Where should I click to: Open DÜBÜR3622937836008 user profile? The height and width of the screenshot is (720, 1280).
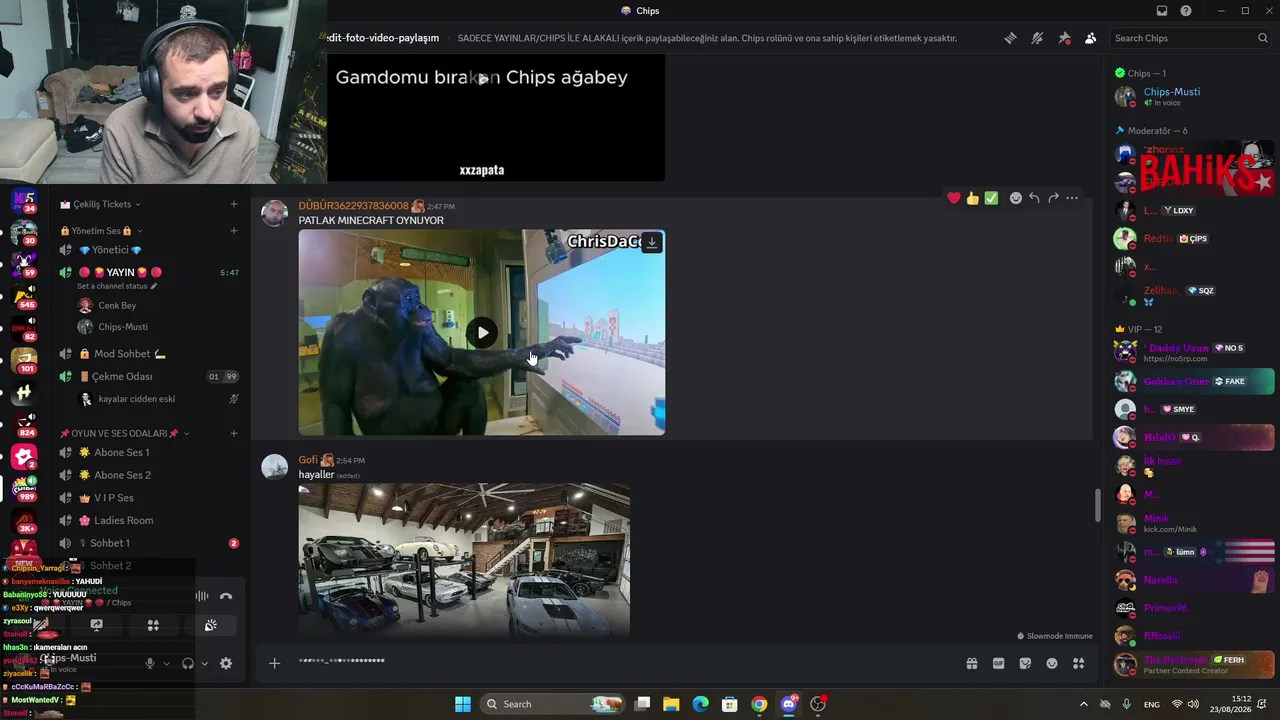[x=353, y=206]
